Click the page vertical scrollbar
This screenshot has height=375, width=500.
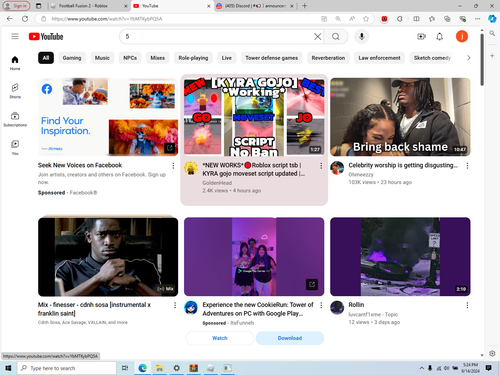point(482,59)
